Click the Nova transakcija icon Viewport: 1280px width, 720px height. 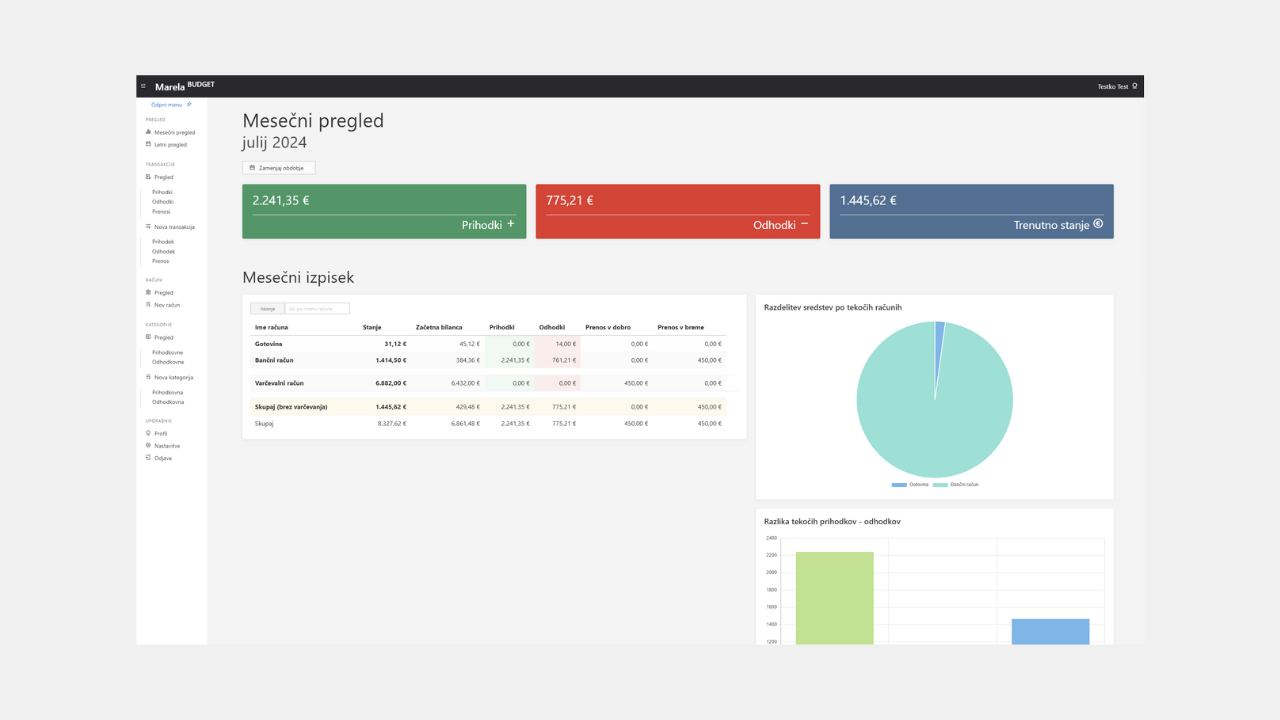click(x=148, y=227)
